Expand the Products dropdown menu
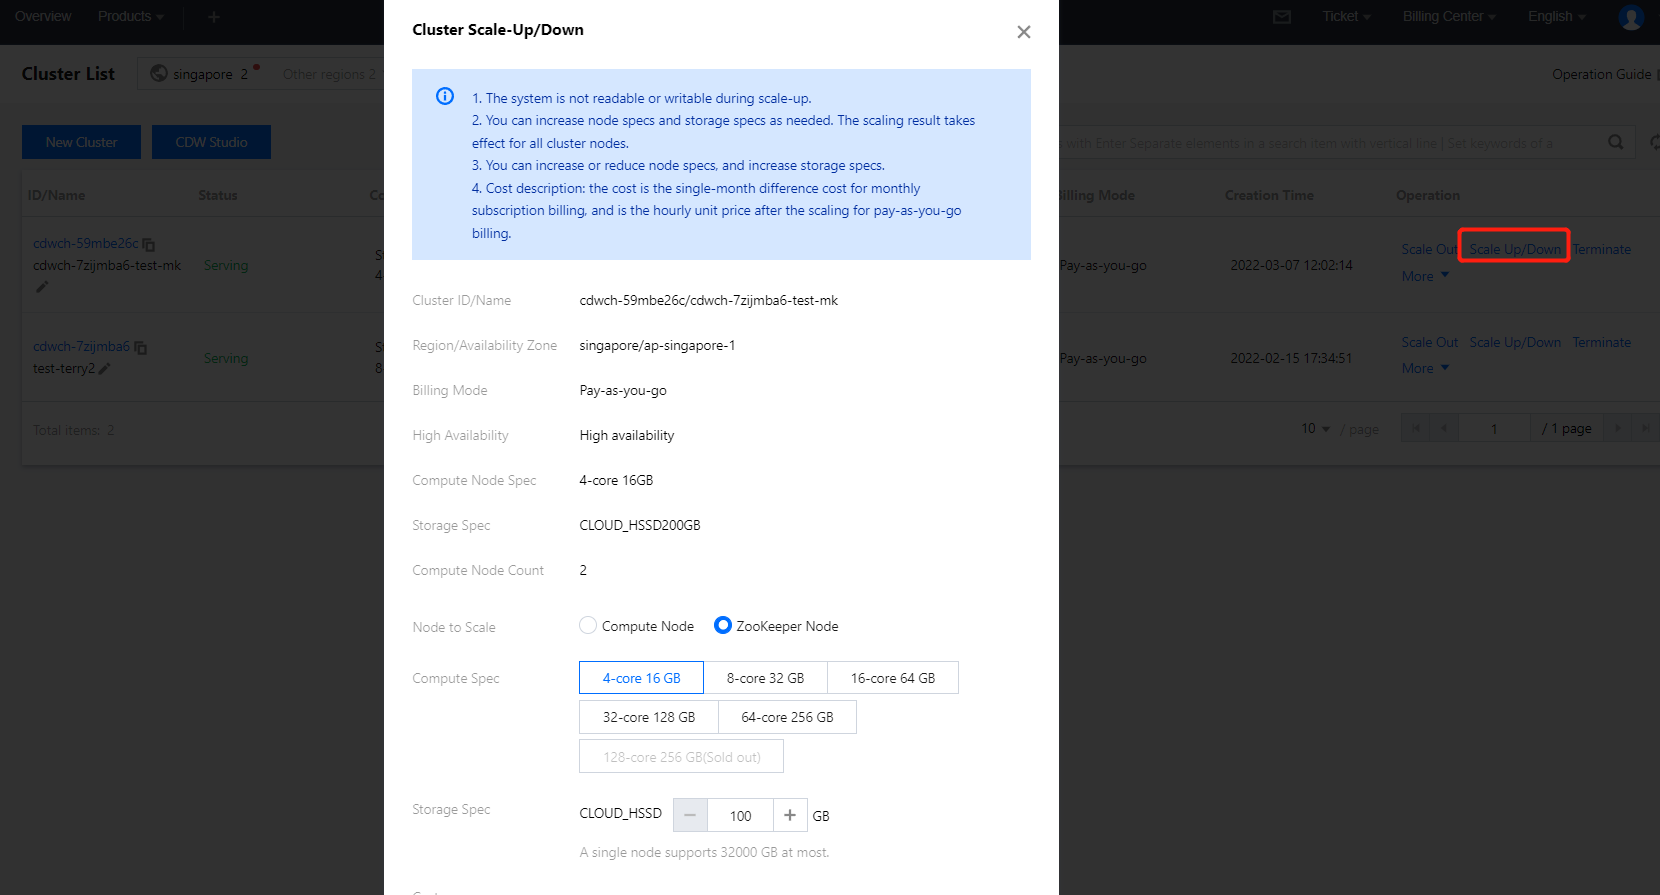Image resolution: width=1660 pixels, height=895 pixels. [x=130, y=17]
